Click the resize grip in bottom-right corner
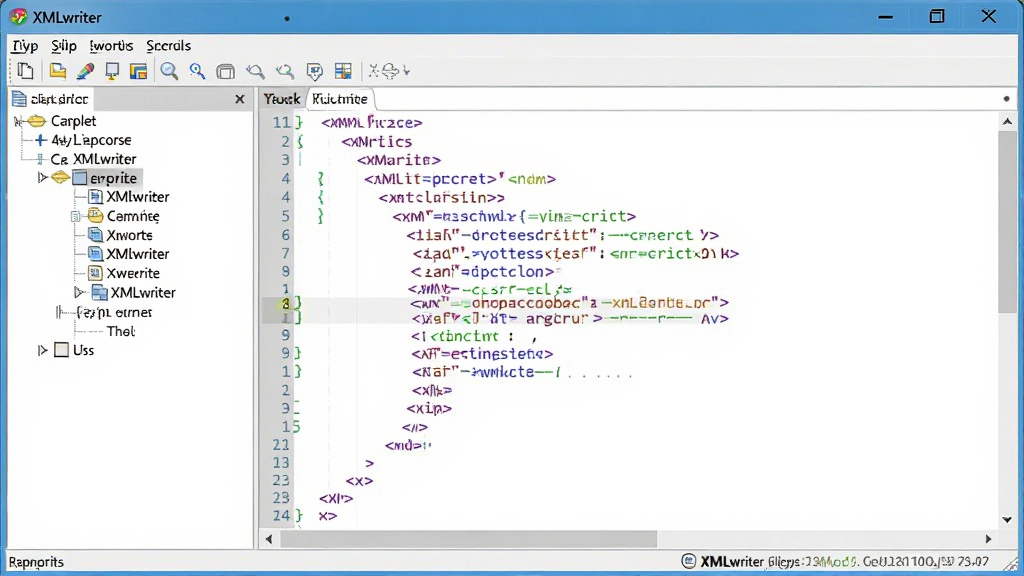Viewport: 1024px width, 576px height. [1011, 563]
